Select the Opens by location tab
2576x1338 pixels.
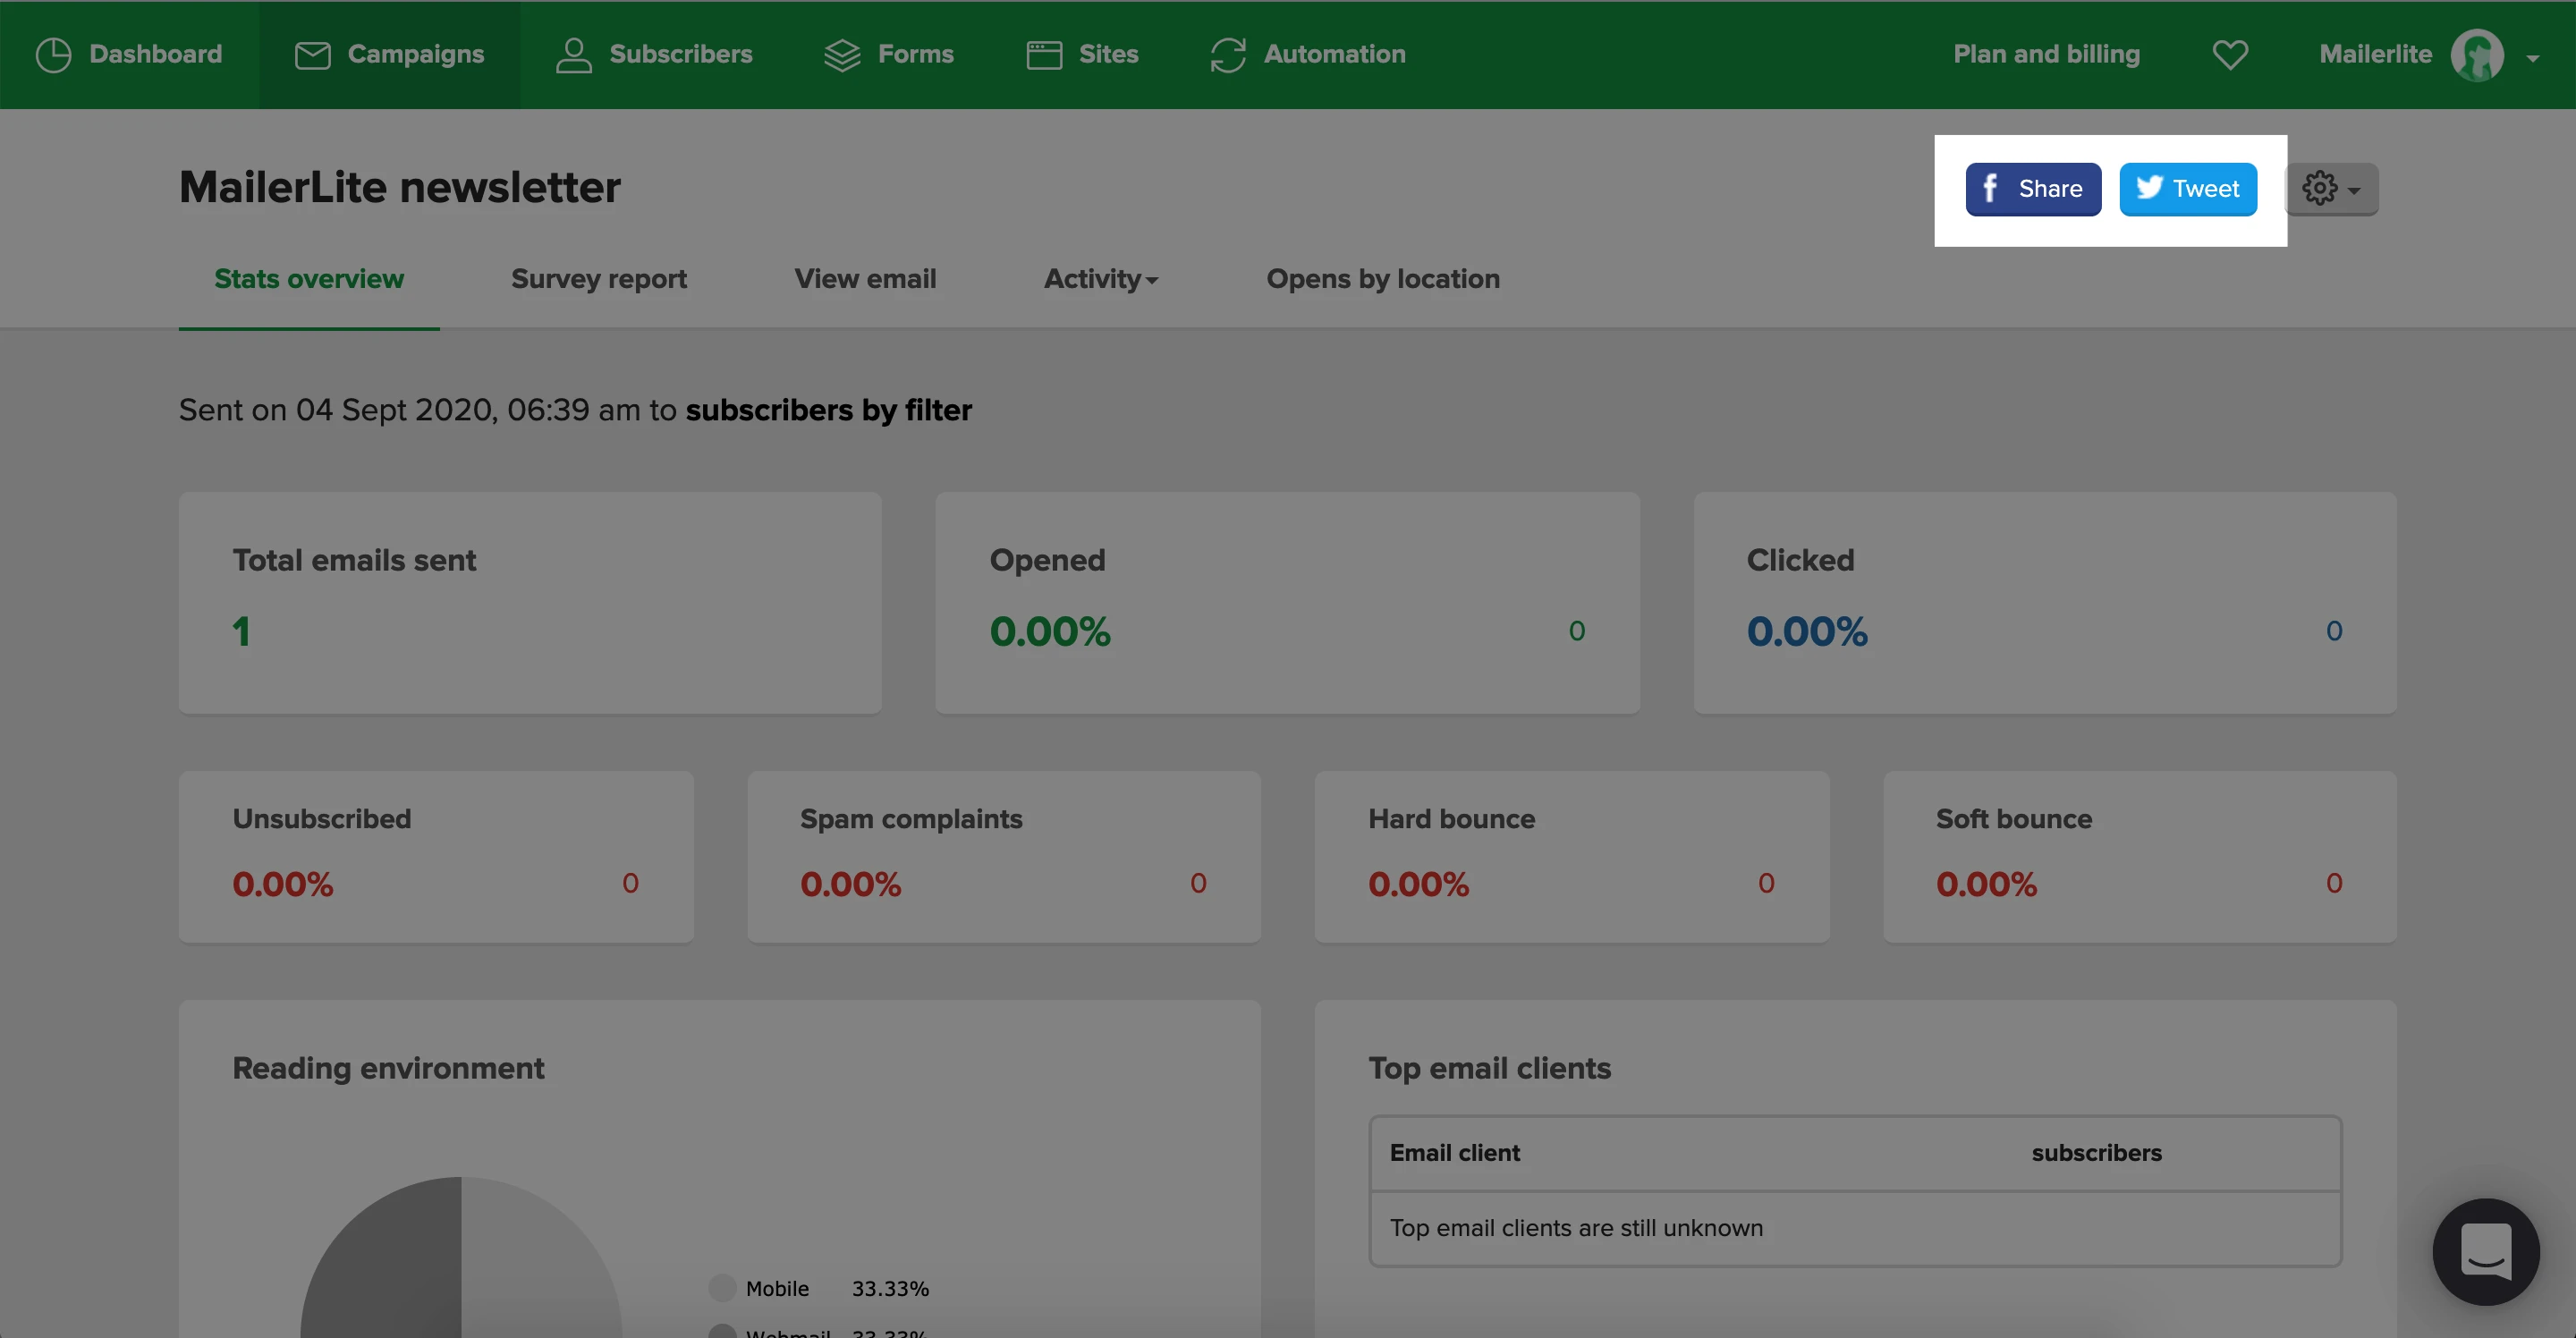pyautogui.click(x=1382, y=279)
